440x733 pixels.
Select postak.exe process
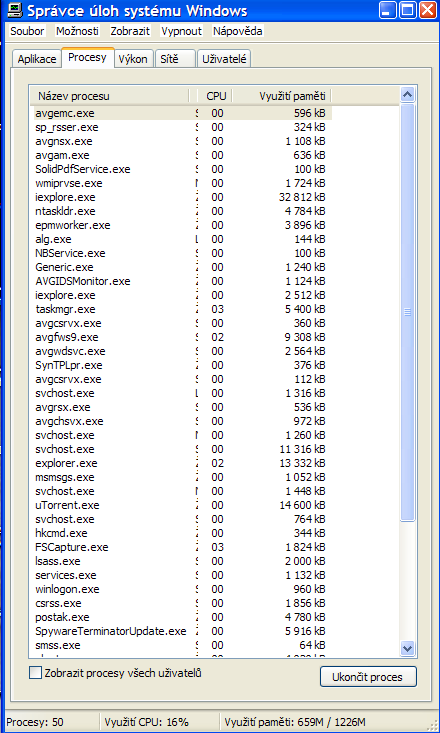[183, 617]
